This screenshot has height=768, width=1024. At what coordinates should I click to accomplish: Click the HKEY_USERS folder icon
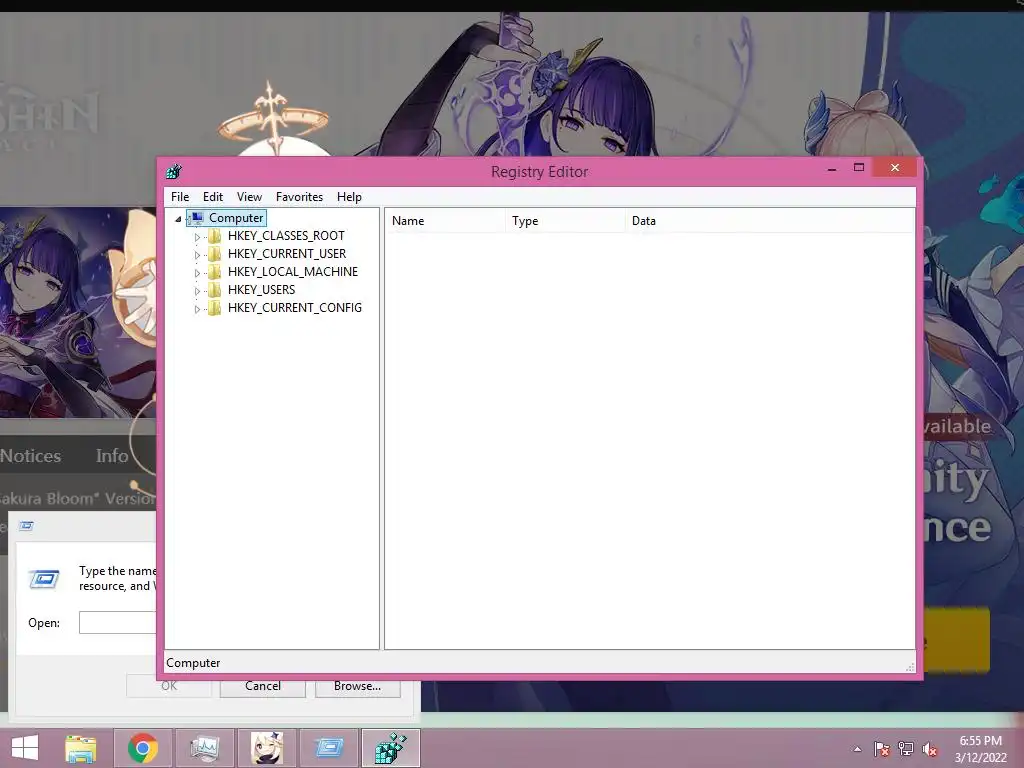(215, 289)
